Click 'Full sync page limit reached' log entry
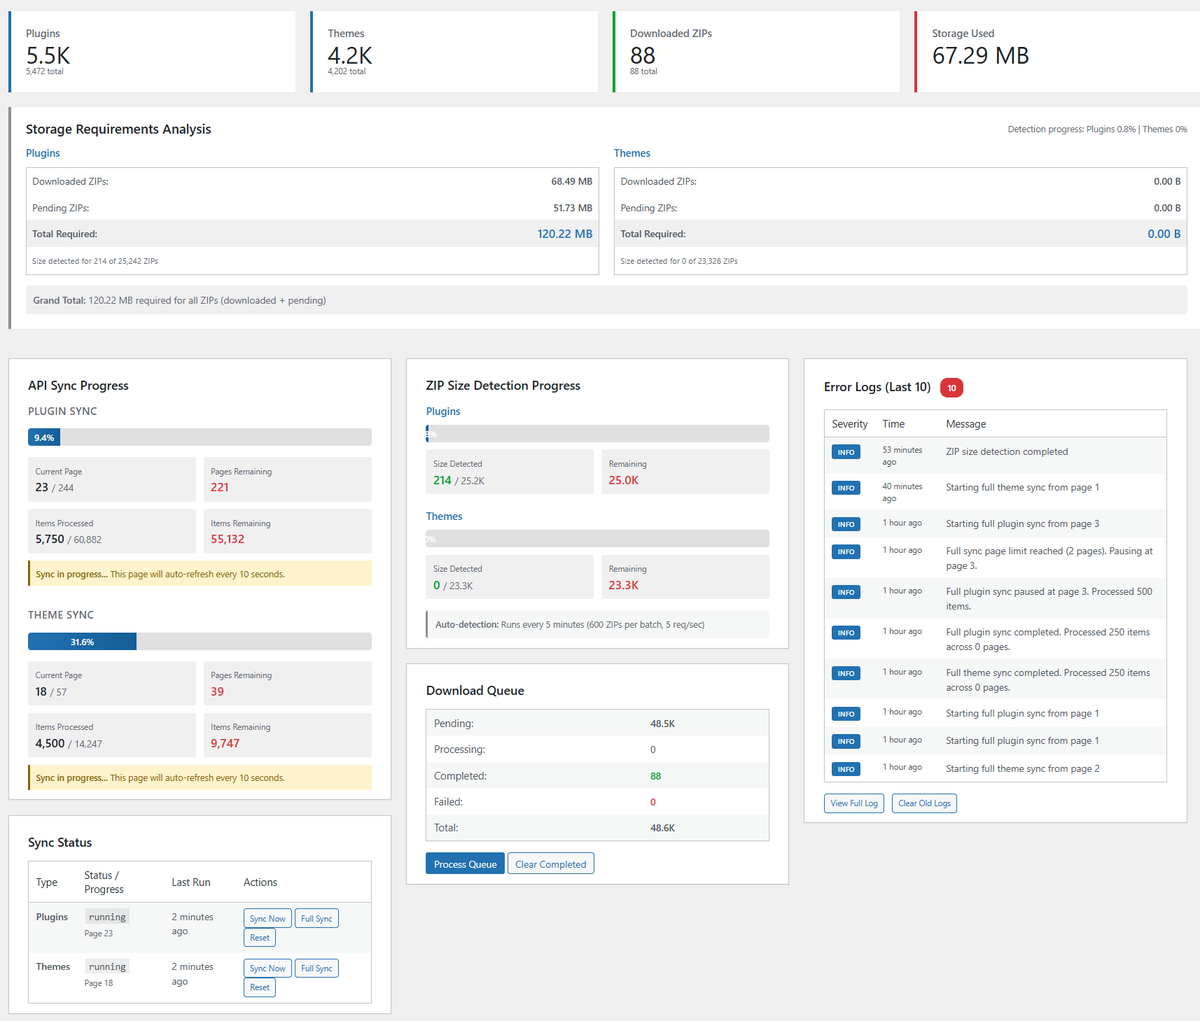1200x1021 pixels. coord(995,557)
